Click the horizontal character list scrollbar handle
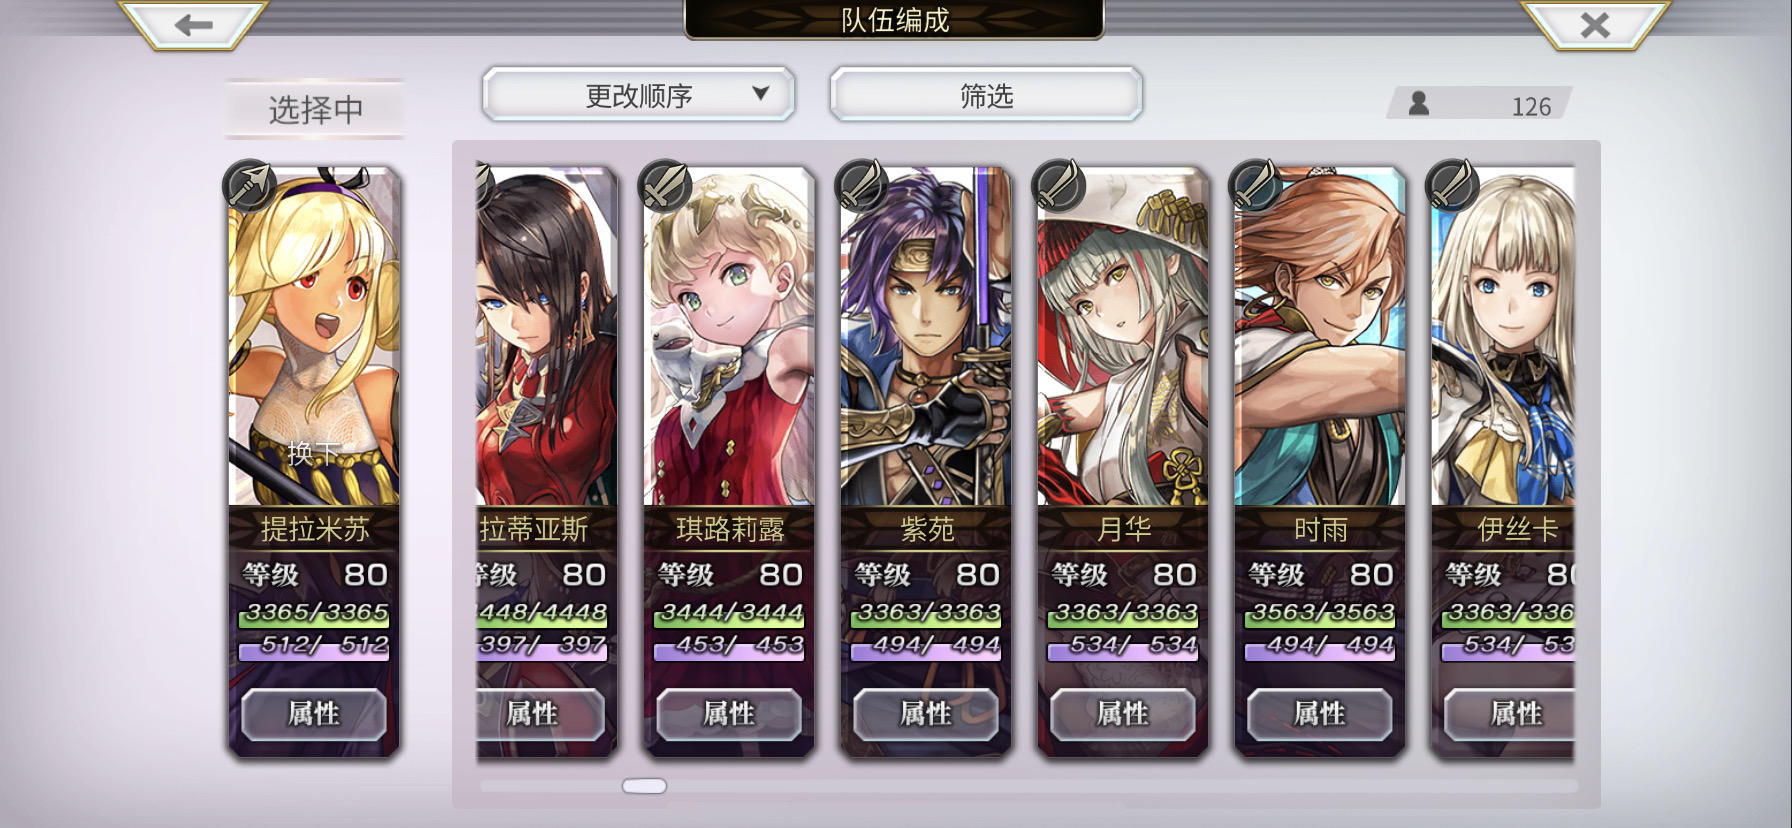 point(644,786)
